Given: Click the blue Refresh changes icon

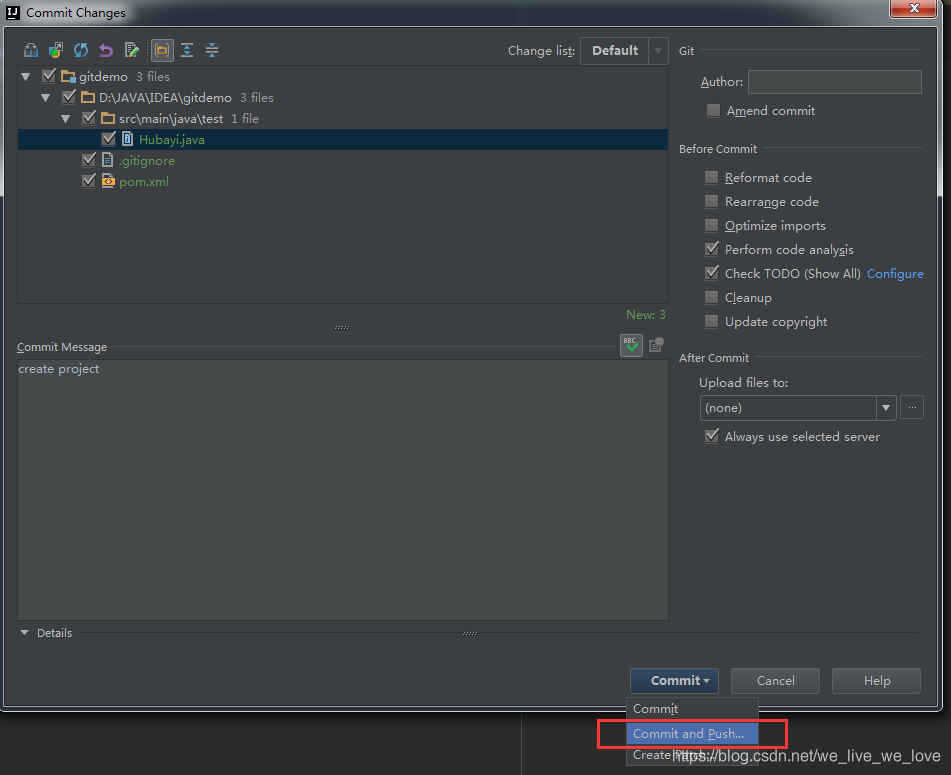Looking at the screenshot, I should (x=81, y=50).
